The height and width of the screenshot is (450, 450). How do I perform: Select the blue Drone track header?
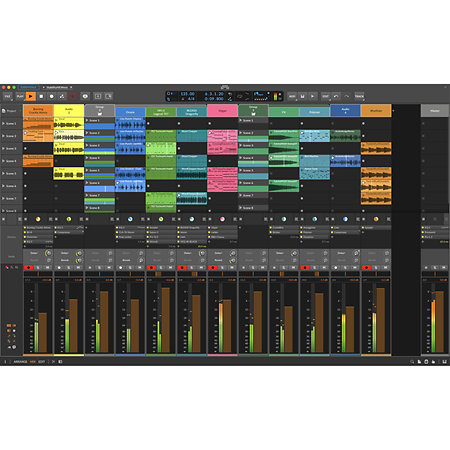(x=130, y=112)
